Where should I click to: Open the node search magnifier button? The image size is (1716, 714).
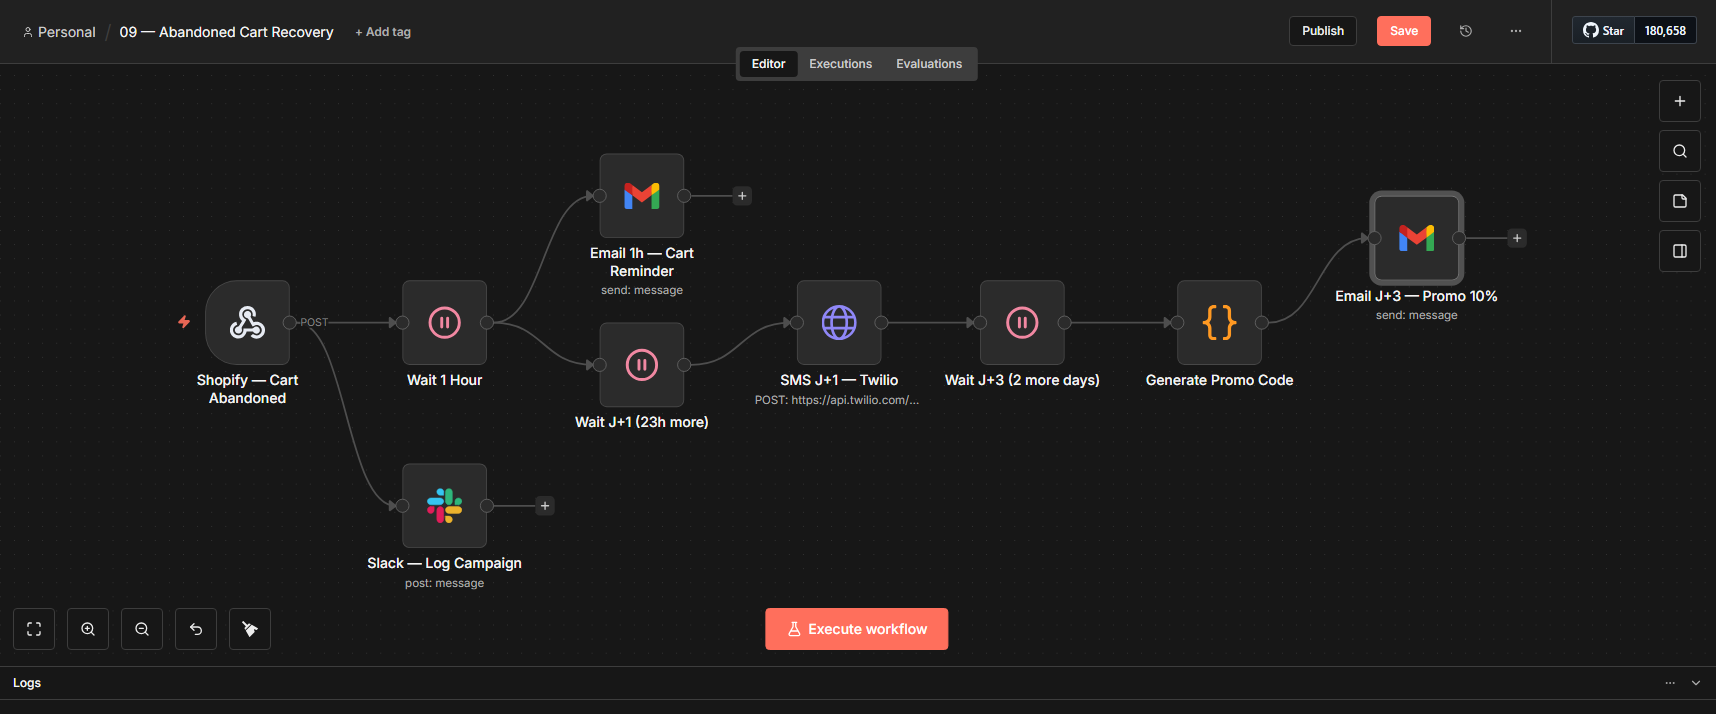1680,151
